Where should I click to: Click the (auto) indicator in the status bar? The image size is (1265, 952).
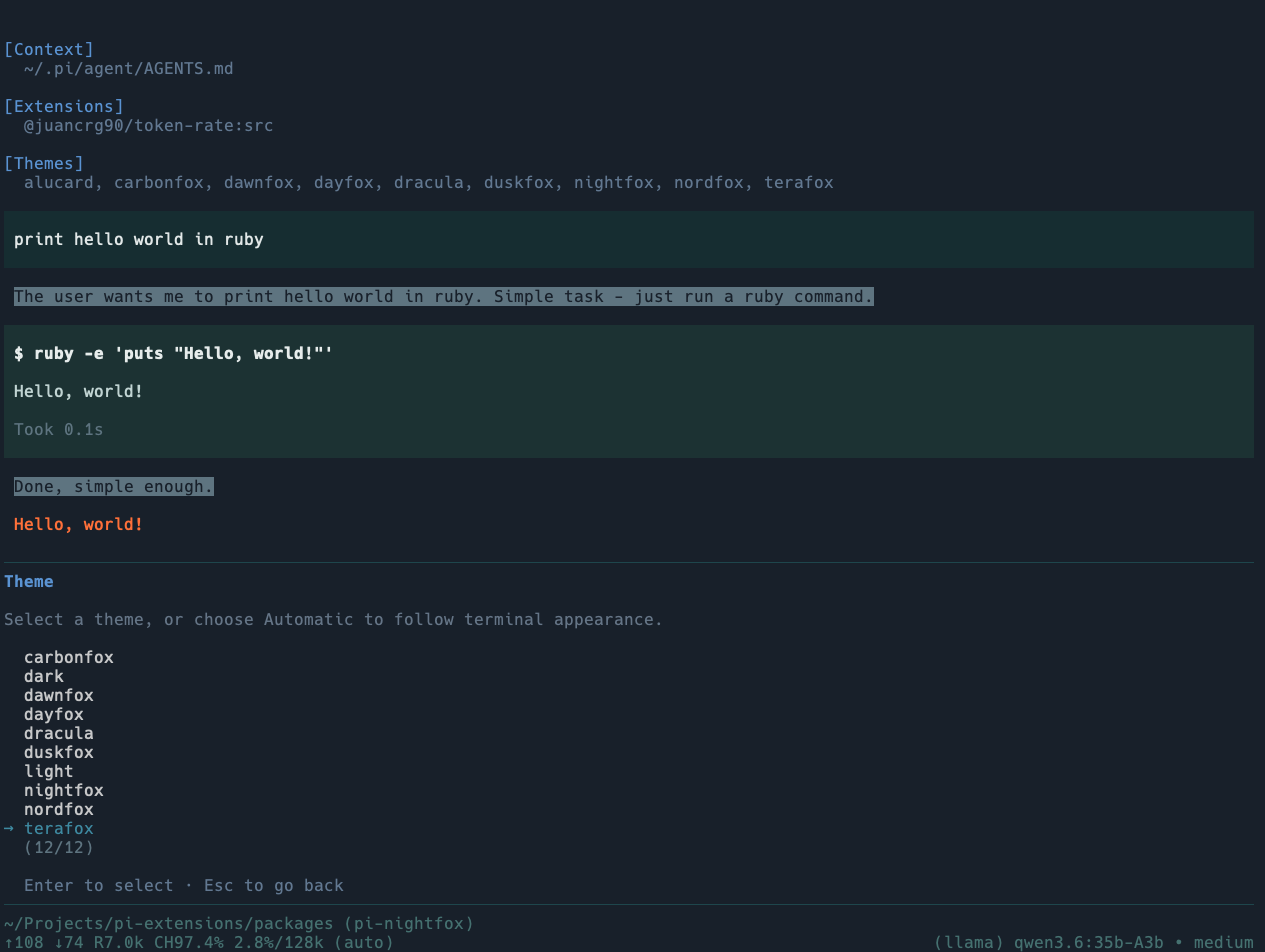(364, 942)
